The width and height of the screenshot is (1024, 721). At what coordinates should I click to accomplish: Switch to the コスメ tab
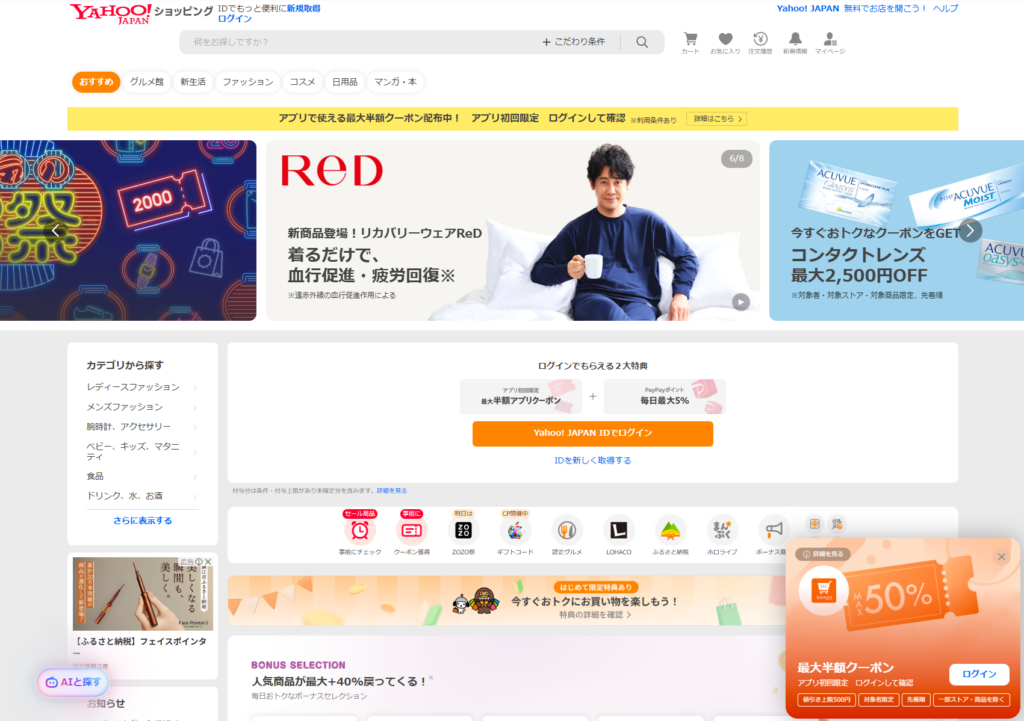point(302,82)
